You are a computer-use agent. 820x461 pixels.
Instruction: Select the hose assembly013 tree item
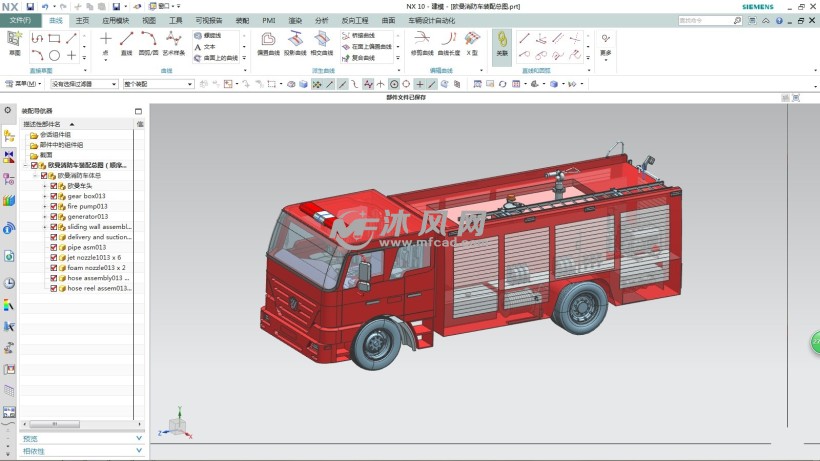tap(98, 278)
